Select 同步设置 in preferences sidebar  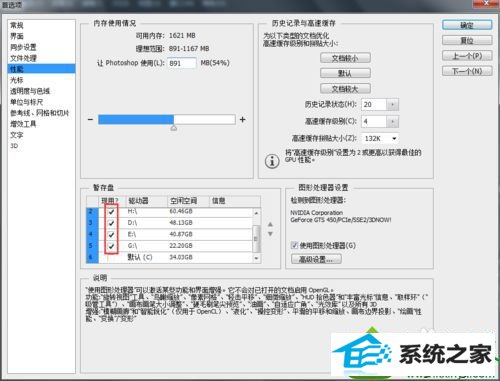(23, 47)
